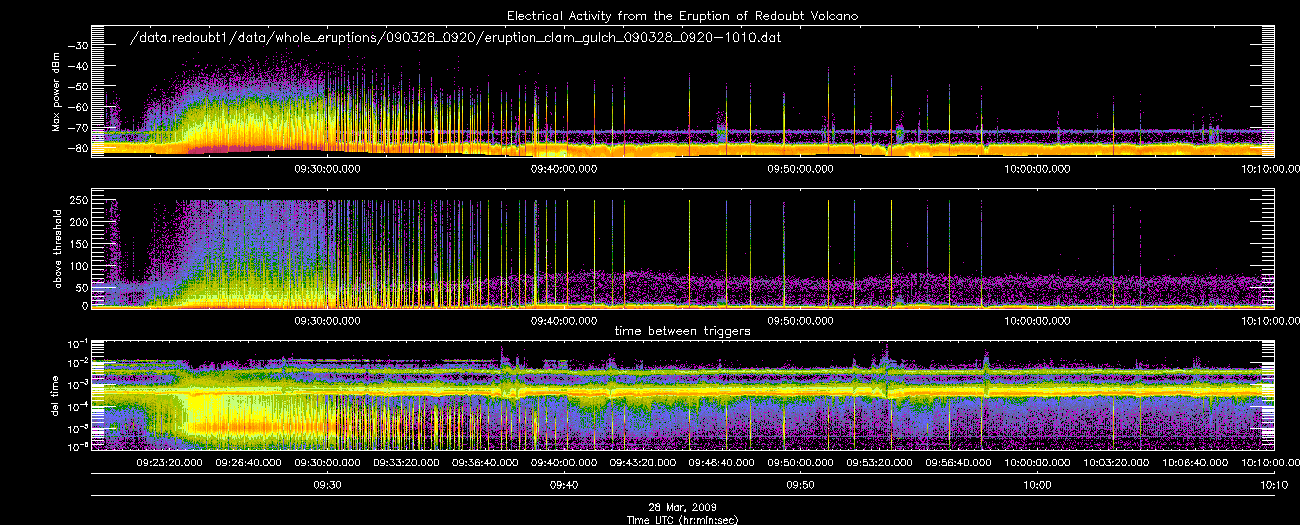
Task: Click the '09:36:40.000' time label
Action: (485, 464)
